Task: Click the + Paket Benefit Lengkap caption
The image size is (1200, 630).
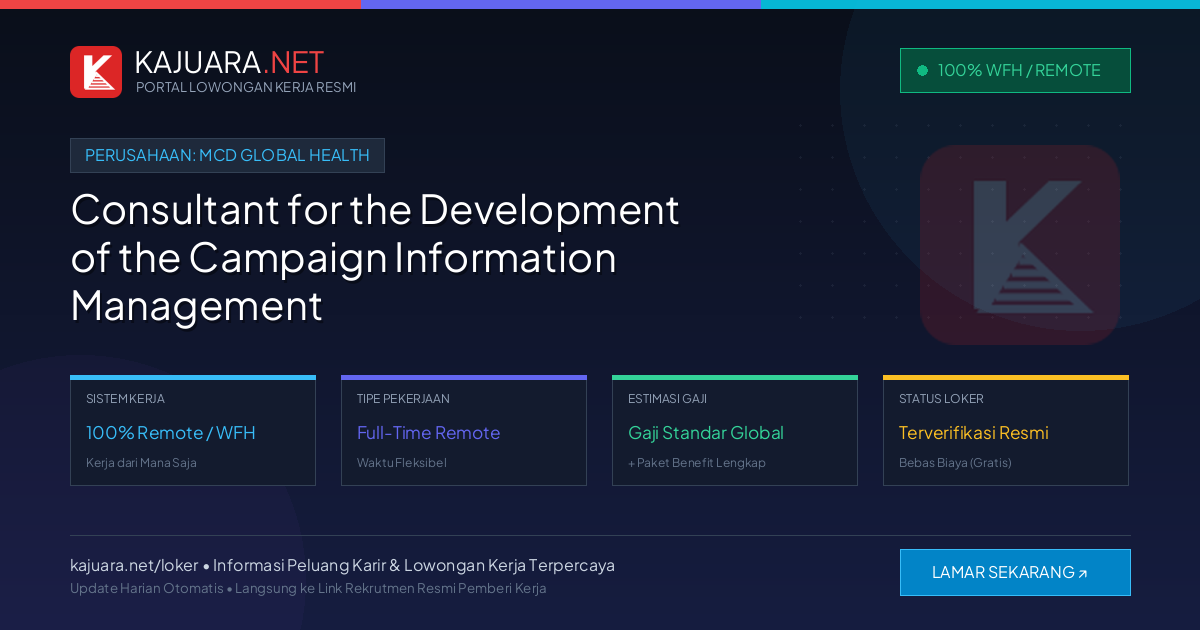Action: coord(697,463)
